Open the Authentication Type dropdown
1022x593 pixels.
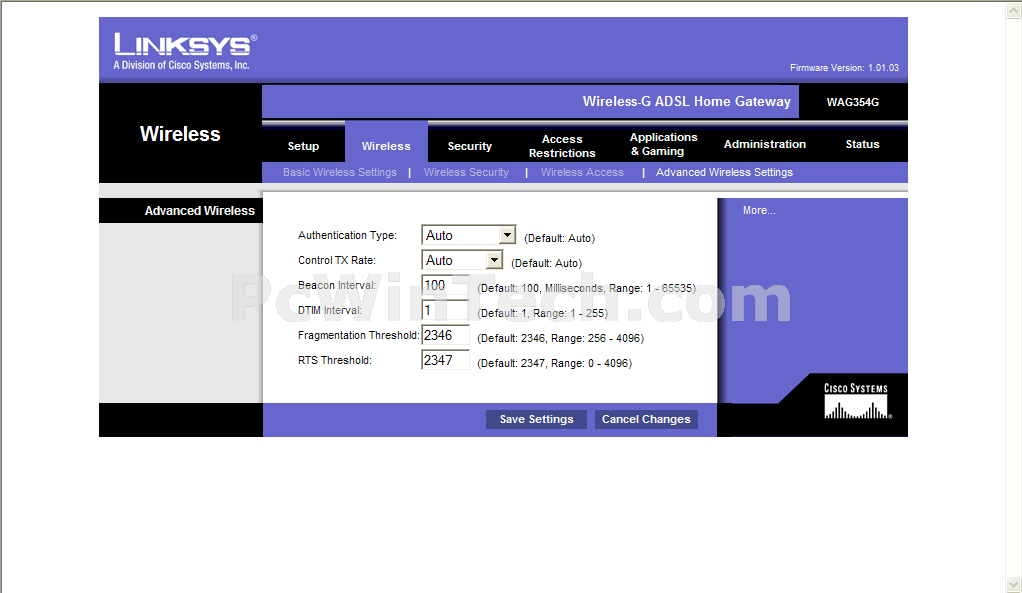pyautogui.click(x=469, y=235)
